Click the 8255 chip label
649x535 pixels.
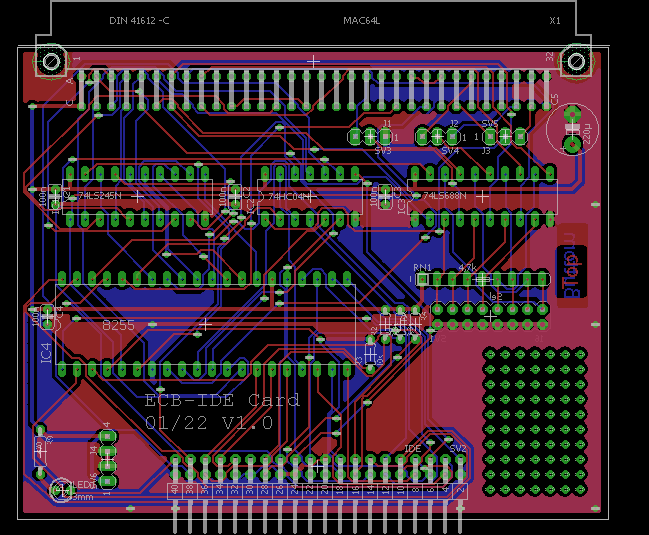[118, 325]
